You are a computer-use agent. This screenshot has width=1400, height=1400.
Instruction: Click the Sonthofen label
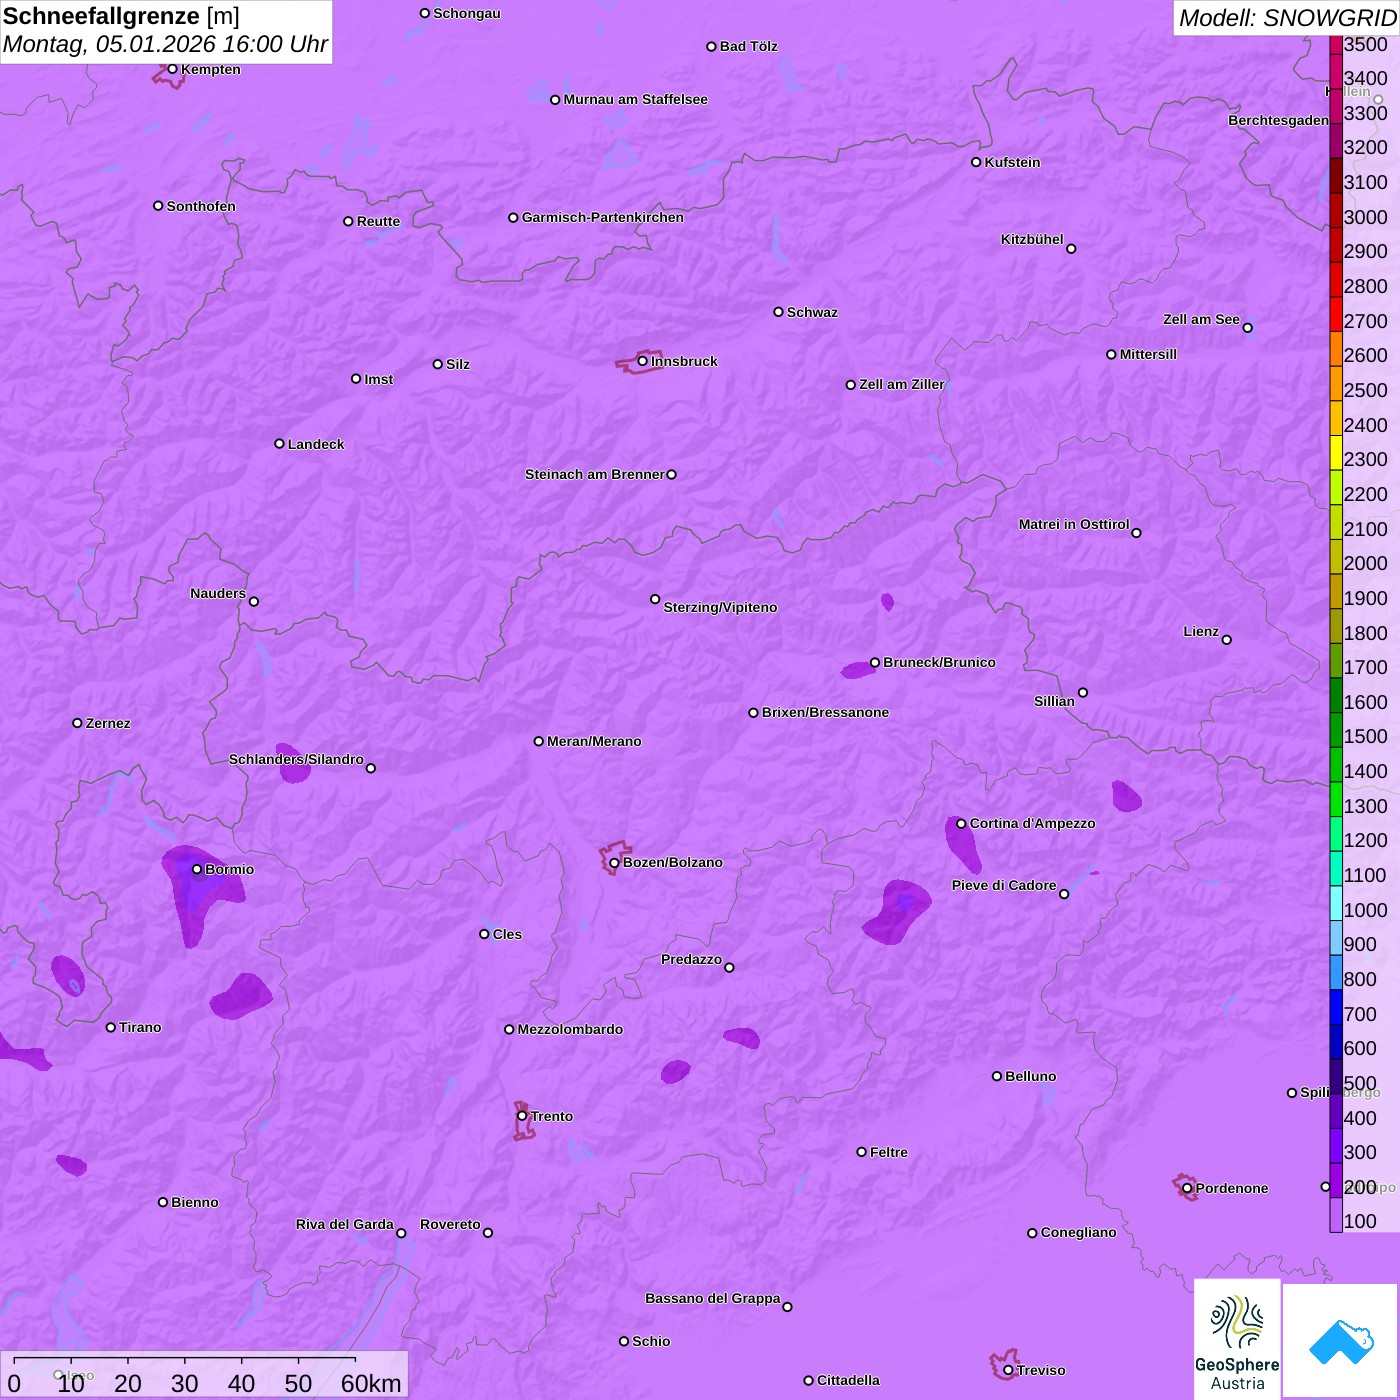(x=201, y=206)
